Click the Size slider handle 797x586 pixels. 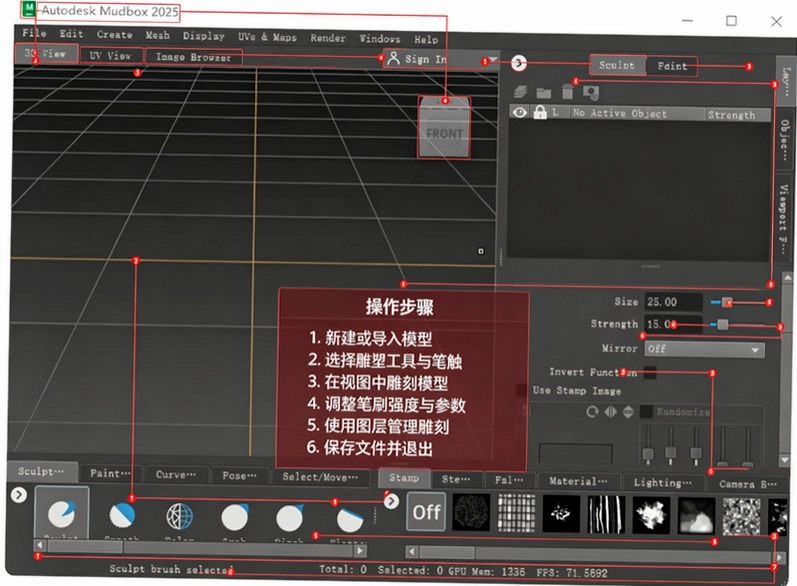click(x=727, y=302)
